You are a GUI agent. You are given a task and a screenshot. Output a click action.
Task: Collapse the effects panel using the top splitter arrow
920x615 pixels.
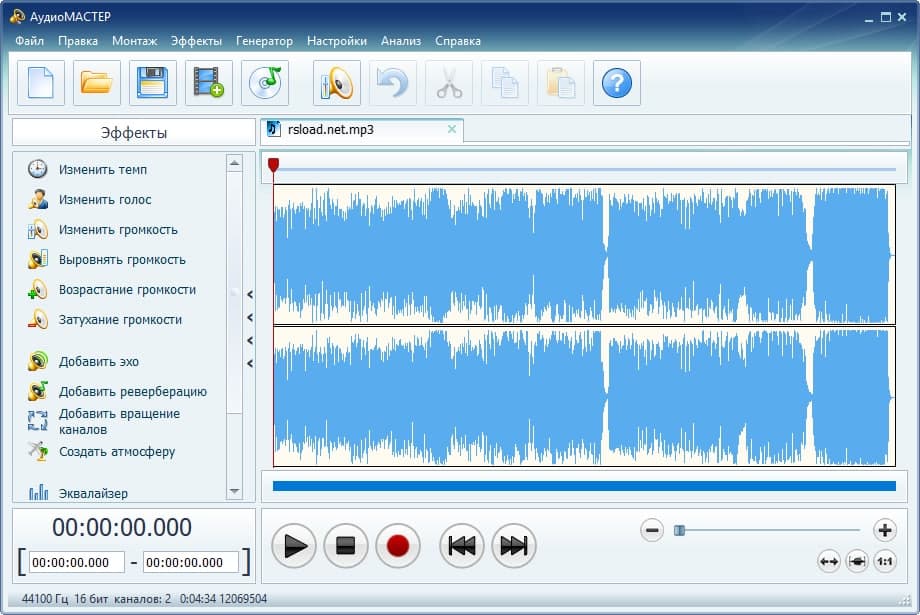[250, 295]
